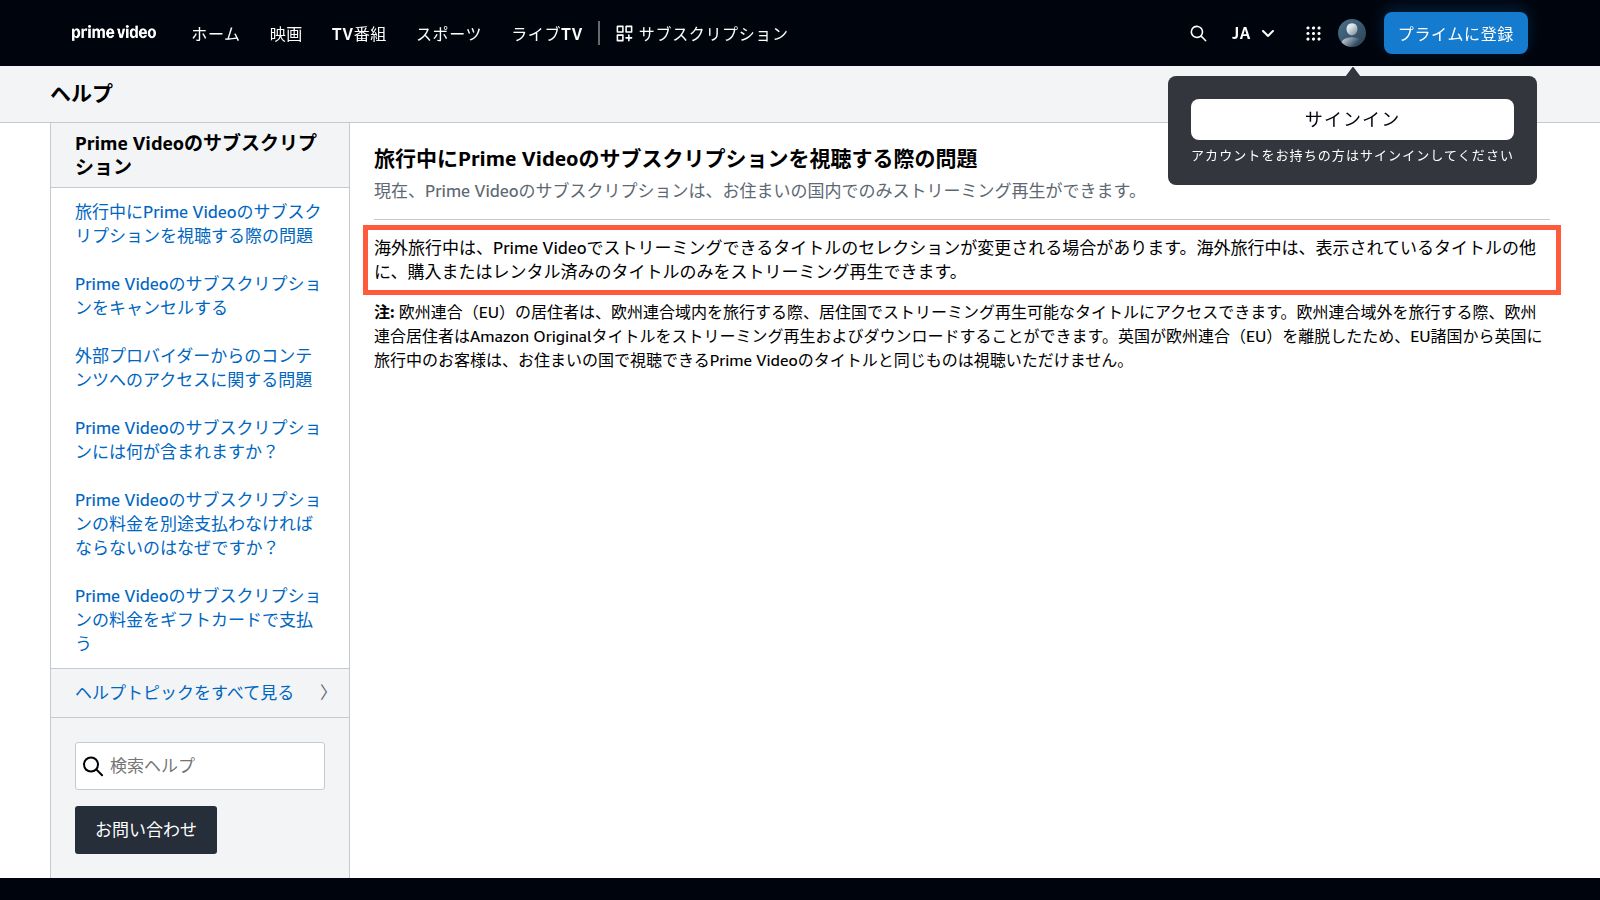Click the subscriptions grid icon
The image size is (1600, 900).
[624, 33]
